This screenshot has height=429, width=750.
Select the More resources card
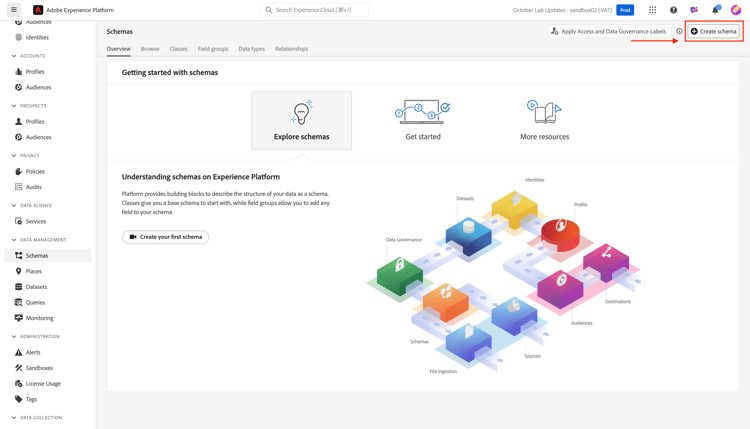click(x=544, y=121)
